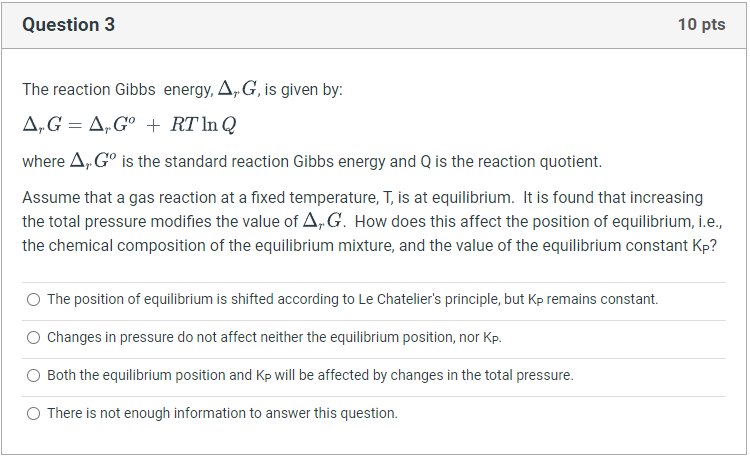Screen dimensions: 750x460
Task: Choose radio for 'Changes in pressure do not affect'
Action: click(34, 337)
